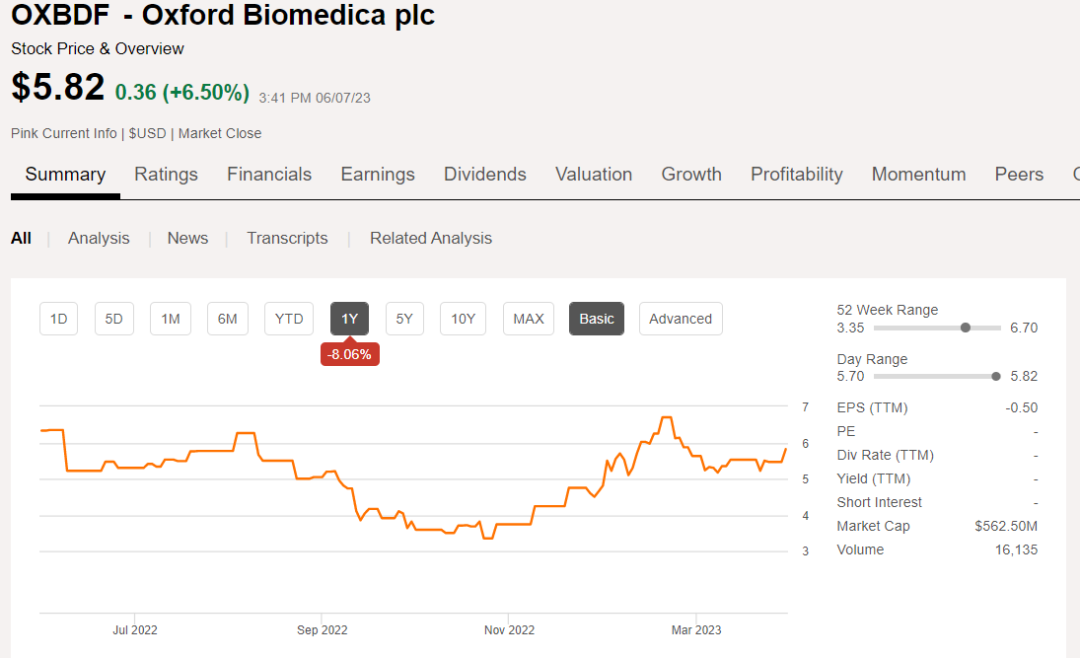1080x658 pixels.
Task: Show YTD price performance
Action: (289, 319)
